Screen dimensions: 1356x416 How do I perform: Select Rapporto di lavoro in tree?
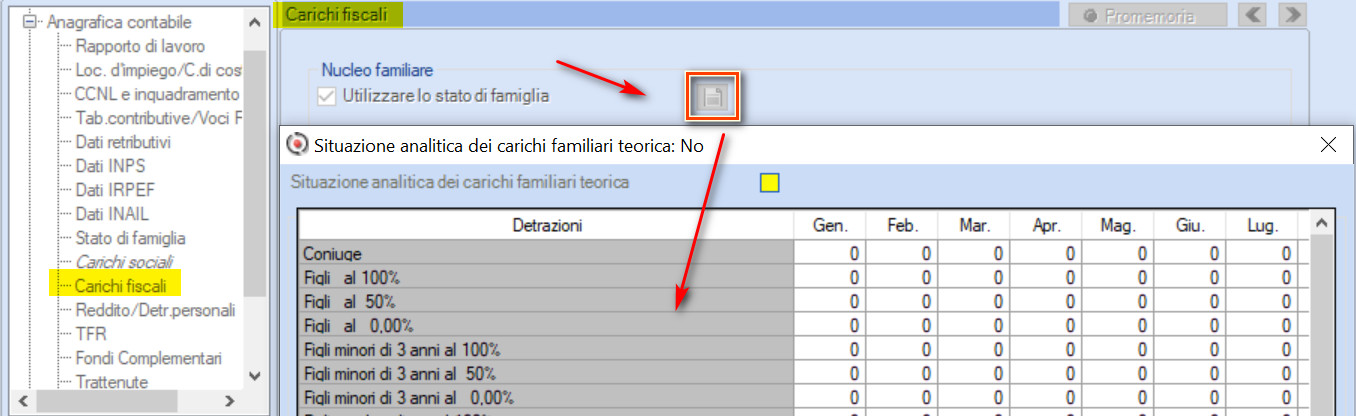pyautogui.click(x=140, y=46)
